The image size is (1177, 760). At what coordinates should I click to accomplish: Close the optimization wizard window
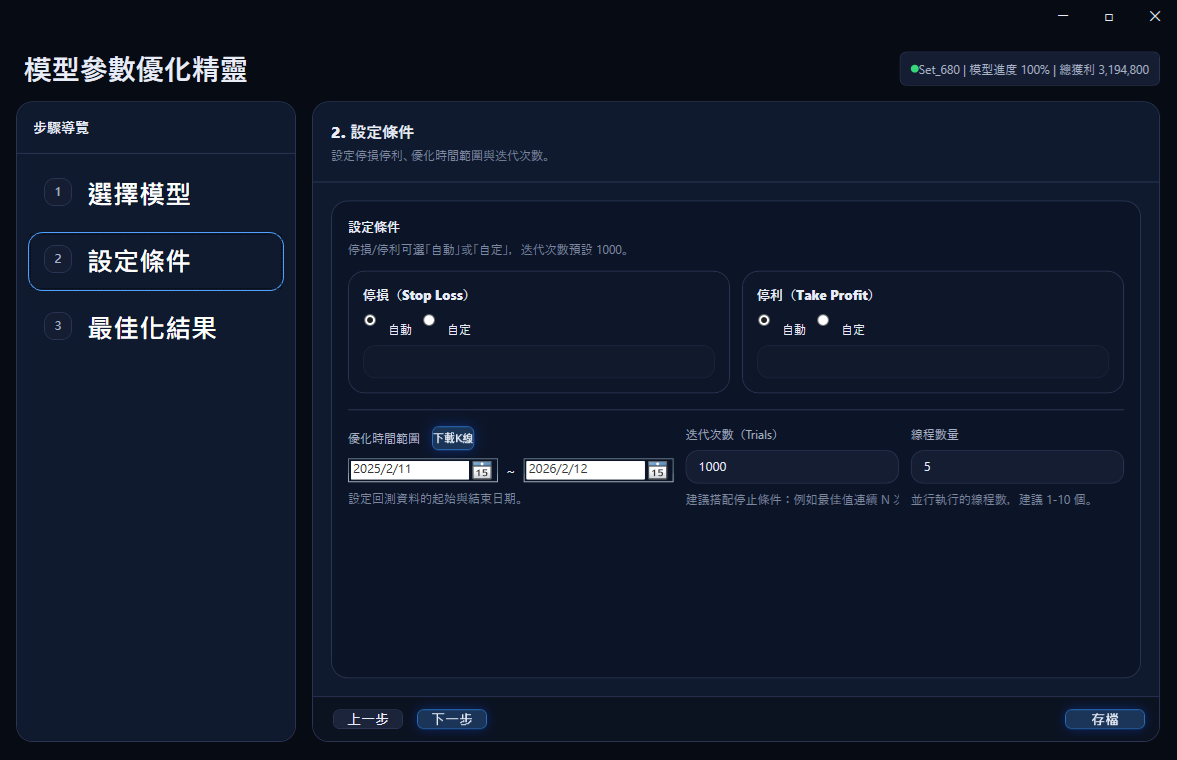pyautogui.click(x=1154, y=17)
